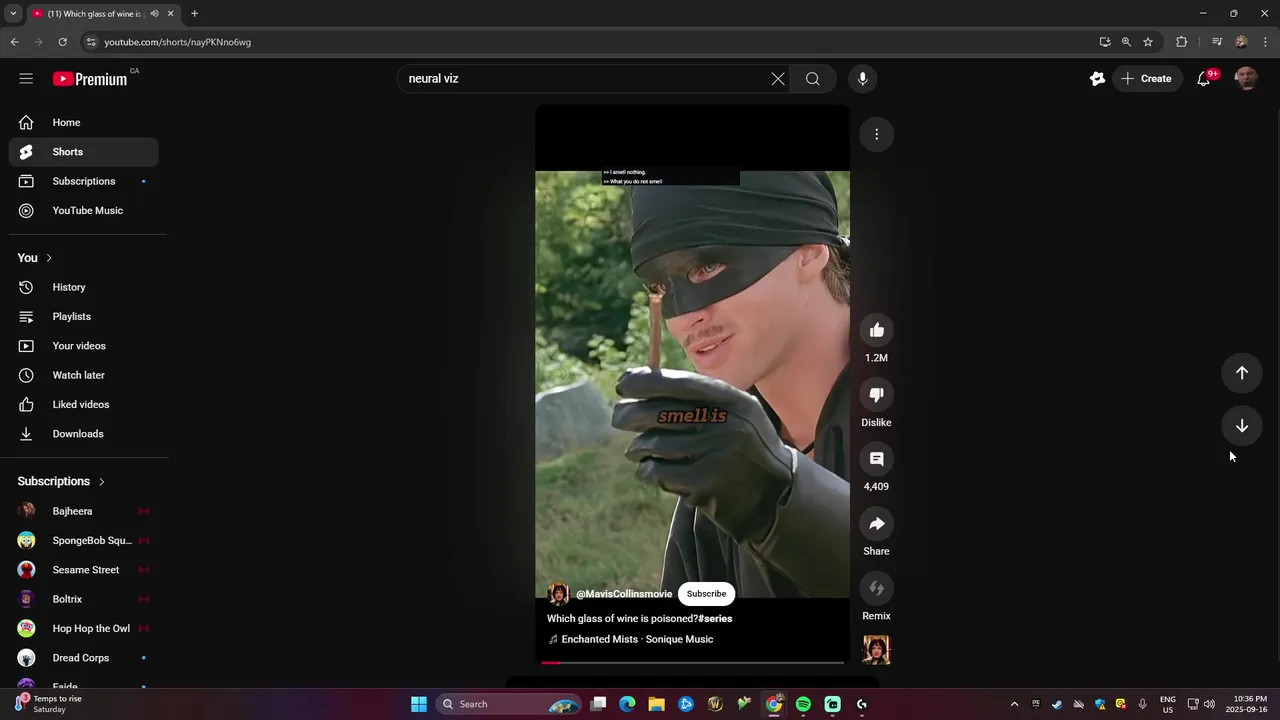
Task: Clear the search box with the X
Action: click(778, 79)
